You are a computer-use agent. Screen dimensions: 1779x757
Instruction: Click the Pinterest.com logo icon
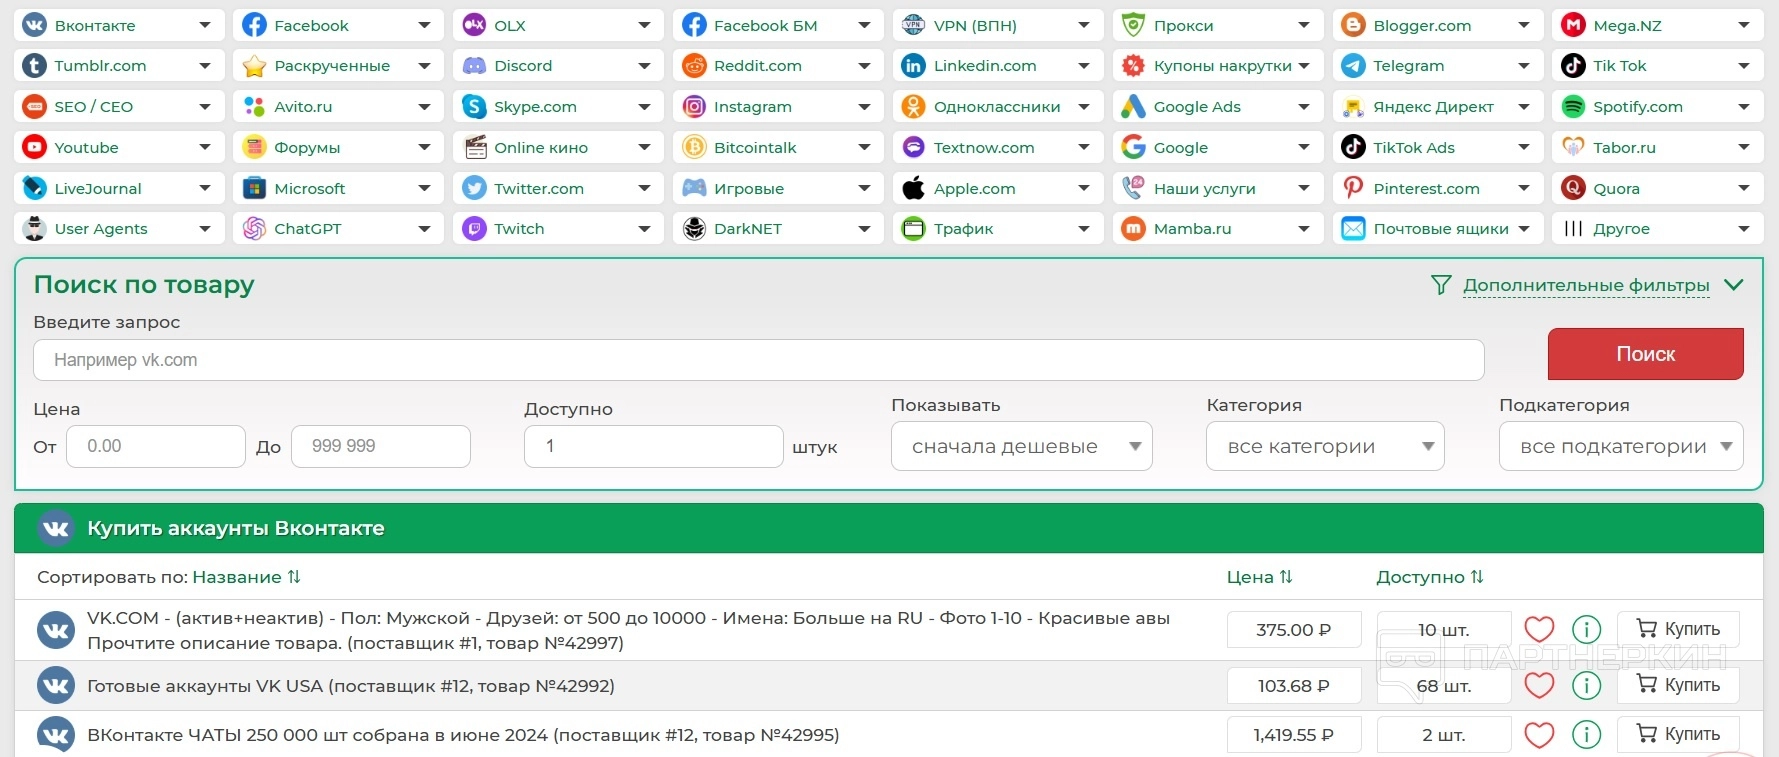tap(1353, 188)
